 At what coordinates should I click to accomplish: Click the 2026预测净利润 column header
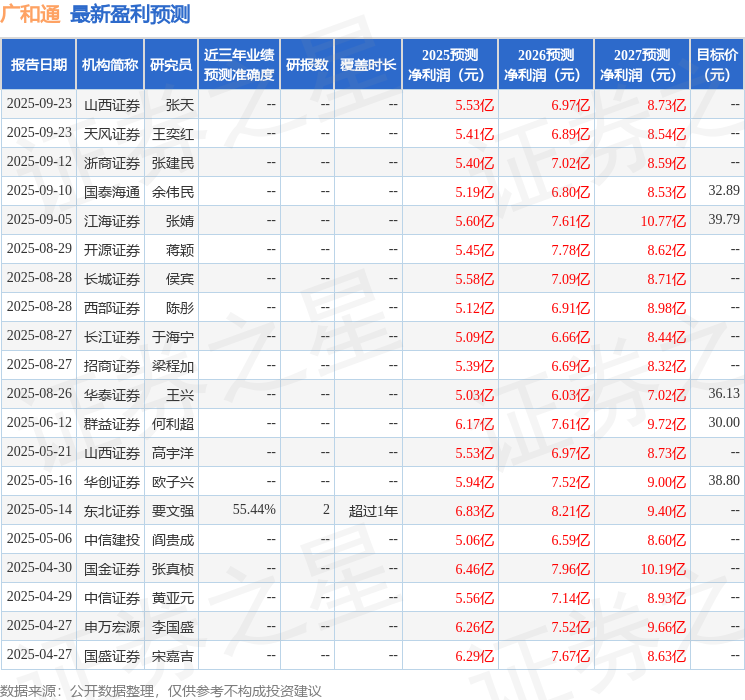[546, 64]
